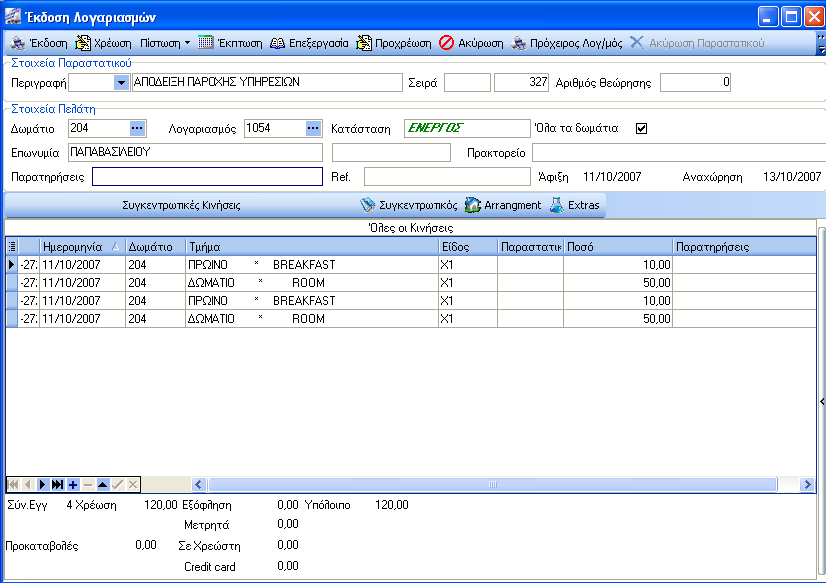826x583 pixels.
Task: Click the Υπόλοιπο value 120,00
Action: click(x=391, y=505)
